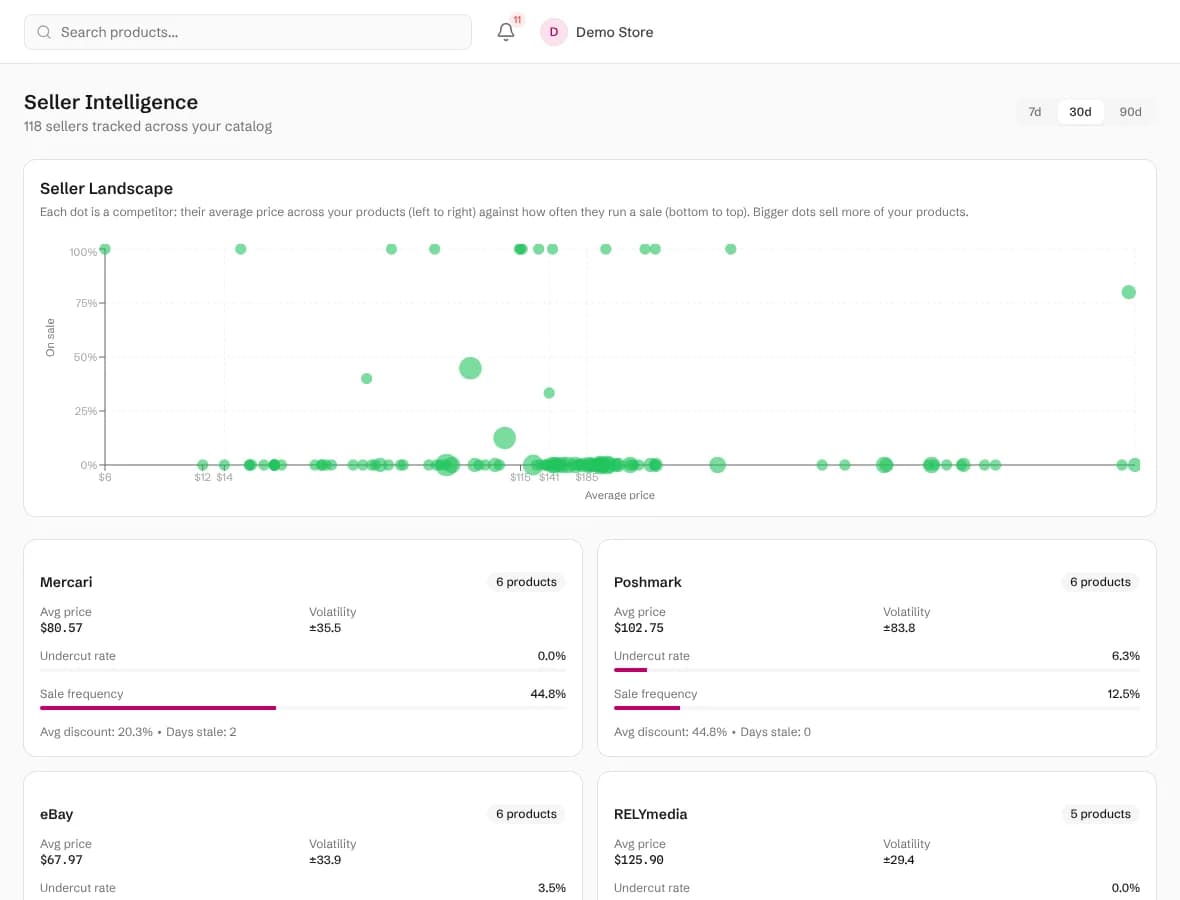The width and height of the screenshot is (1180, 900).
Task: Select Poshmark volatility ±83.8
Action: coord(899,628)
